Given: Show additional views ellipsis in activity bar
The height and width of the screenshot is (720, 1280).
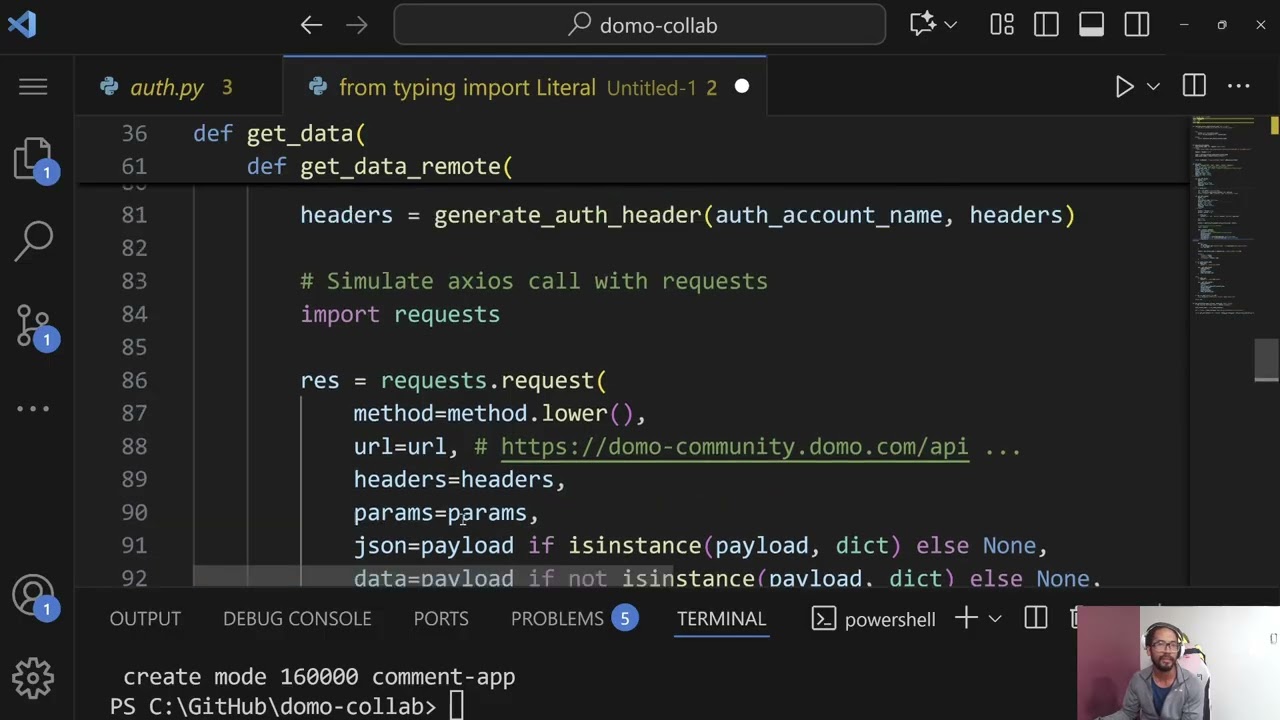Looking at the screenshot, I should [x=33, y=408].
